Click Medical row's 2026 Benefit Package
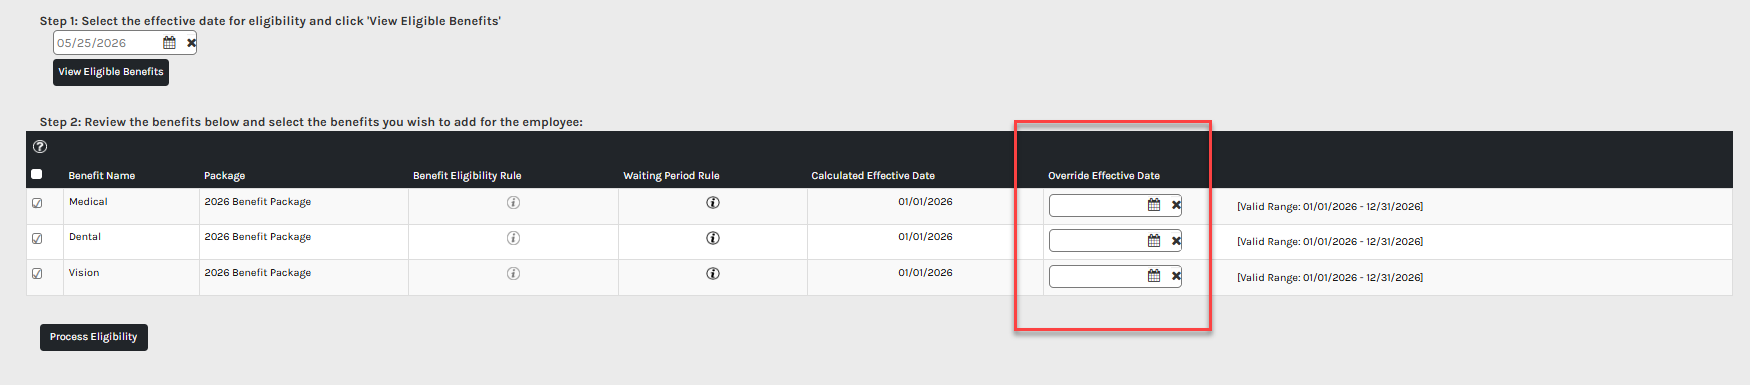 pyautogui.click(x=258, y=202)
